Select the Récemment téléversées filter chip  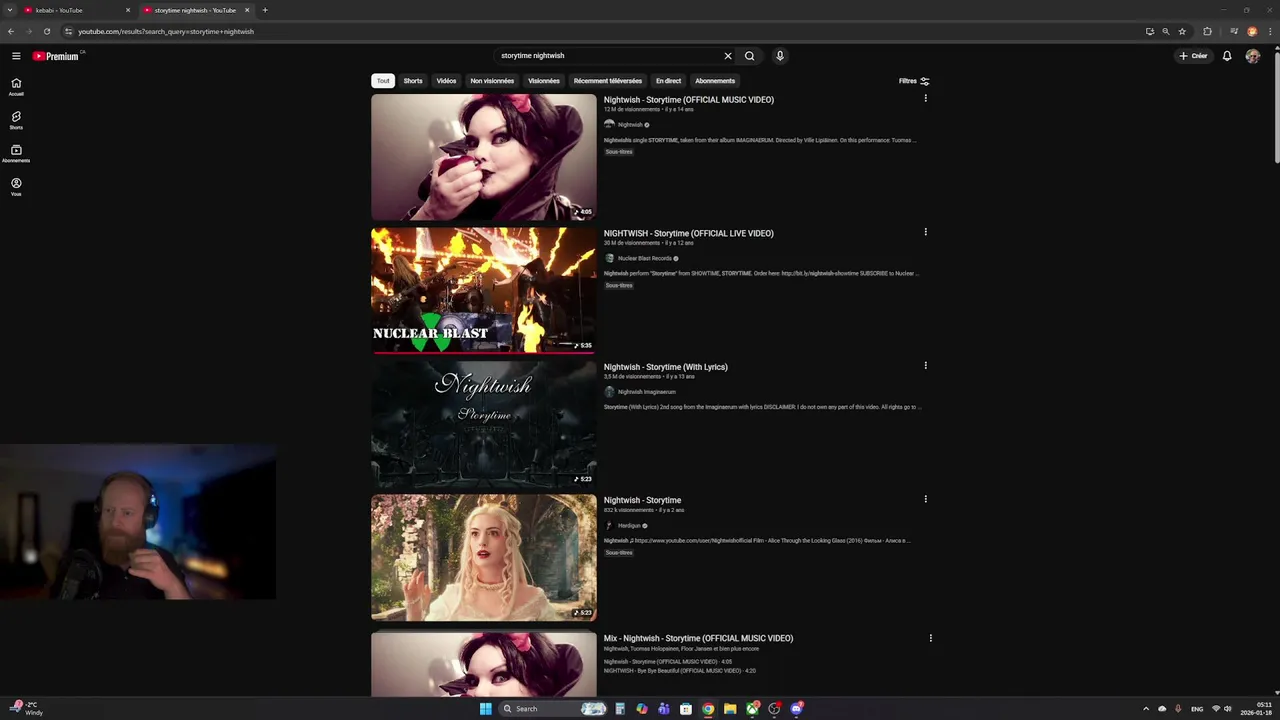[x=608, y=81]
